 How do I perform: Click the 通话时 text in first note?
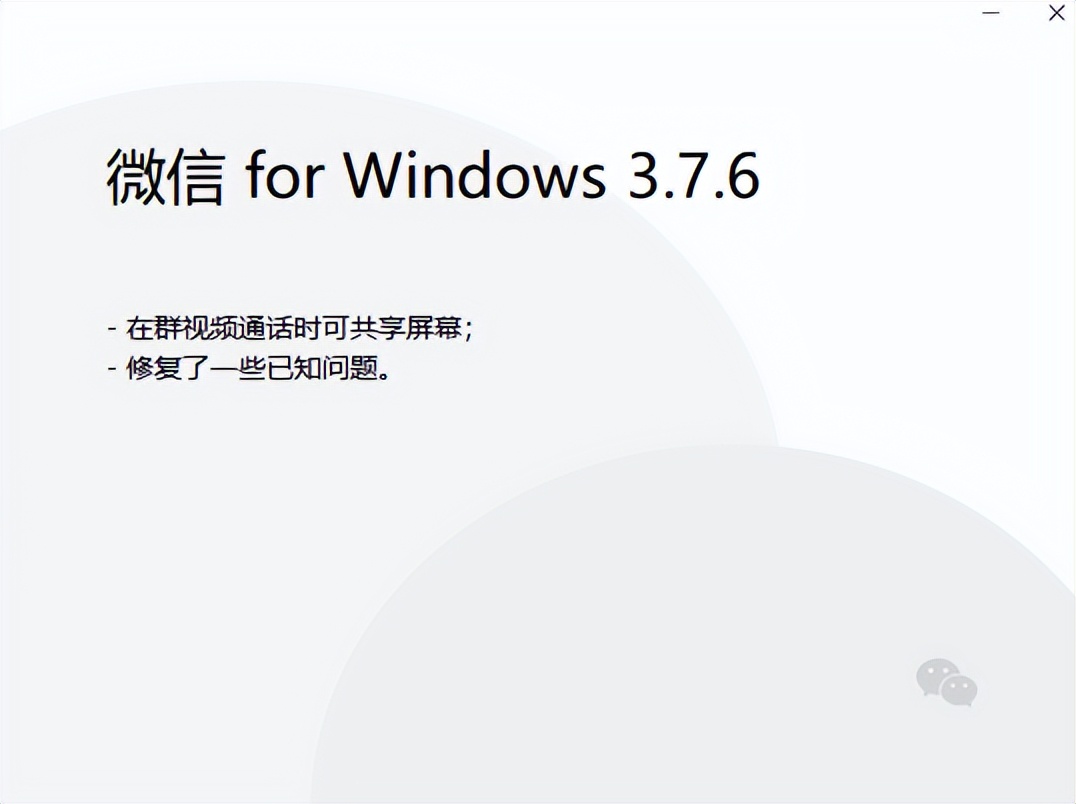[x=280, y=329]
